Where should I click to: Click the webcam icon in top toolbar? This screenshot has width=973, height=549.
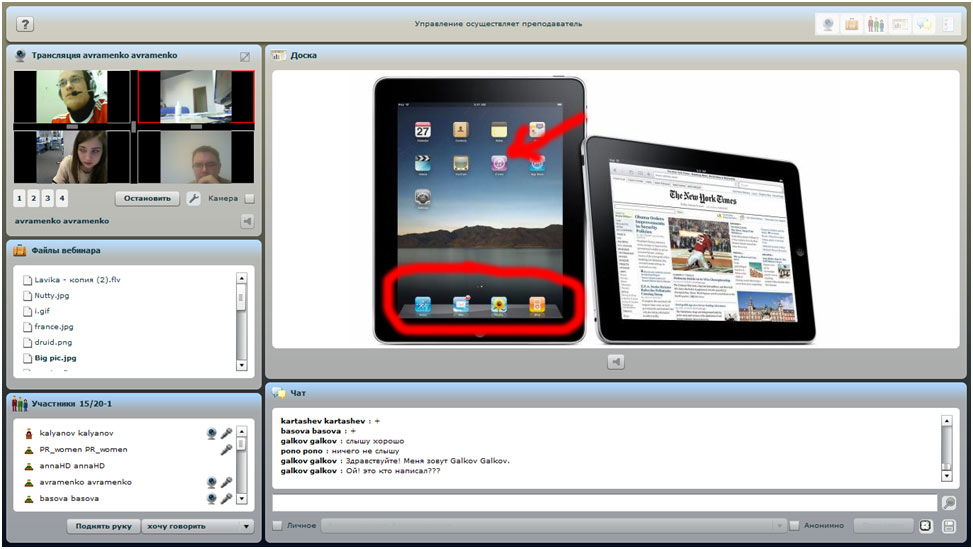tap(828, 24)
